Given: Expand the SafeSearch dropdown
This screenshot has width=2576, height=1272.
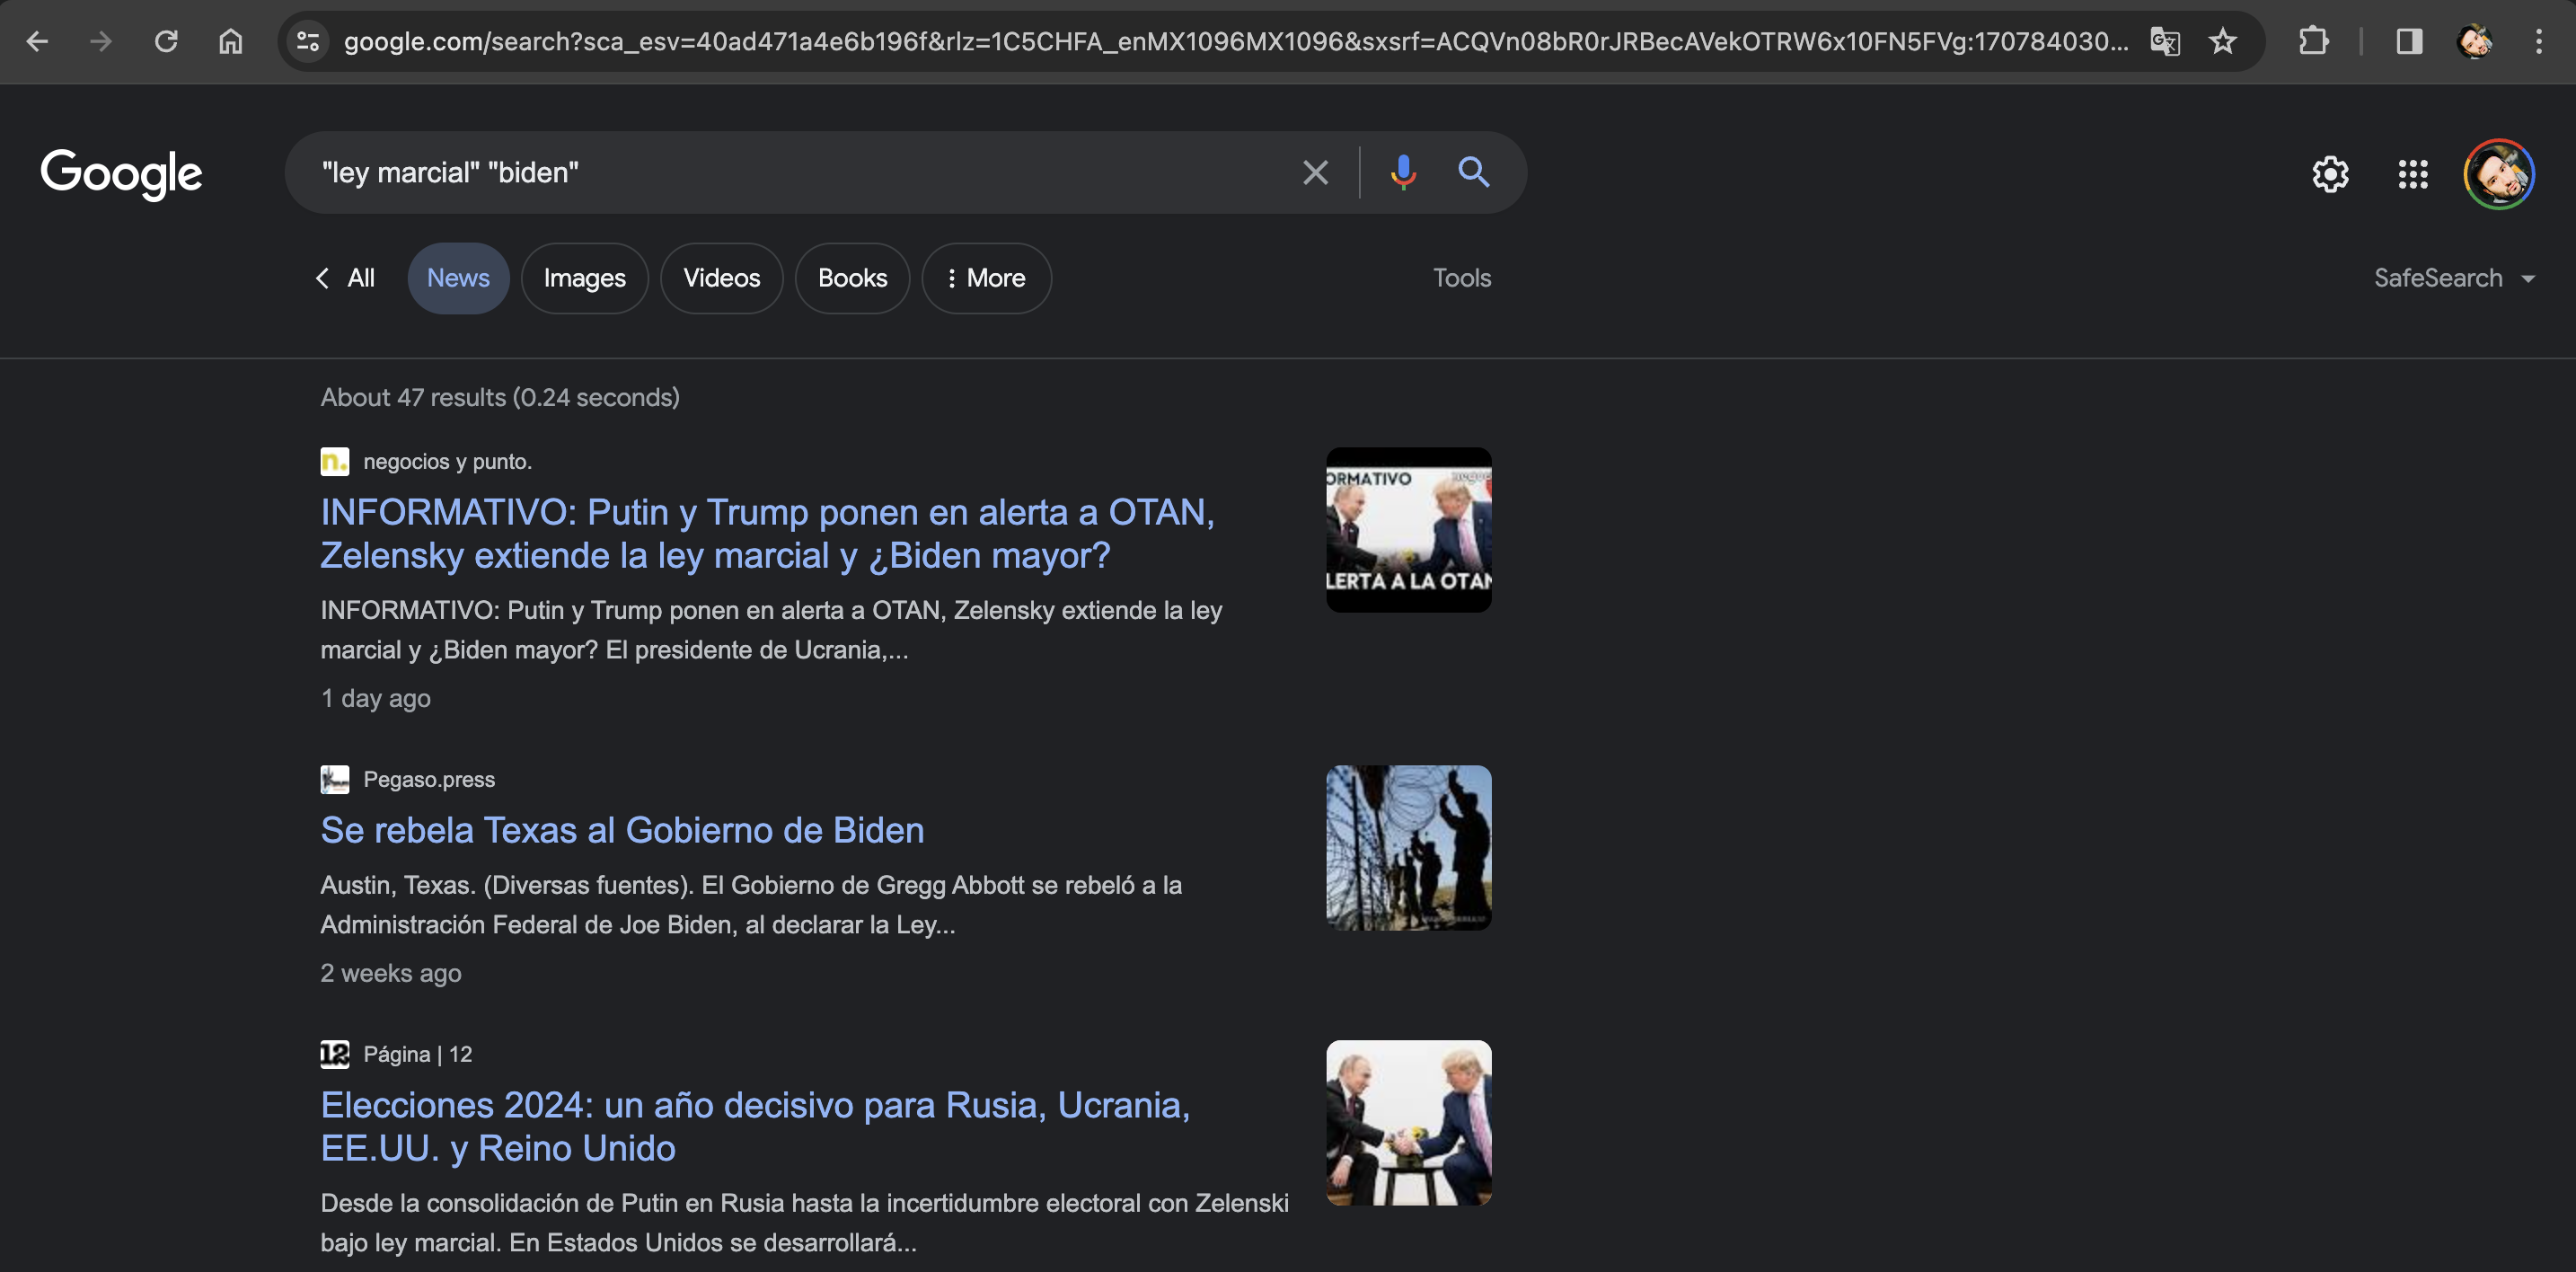Looking at the screenshot, I should click(2453, 278).
